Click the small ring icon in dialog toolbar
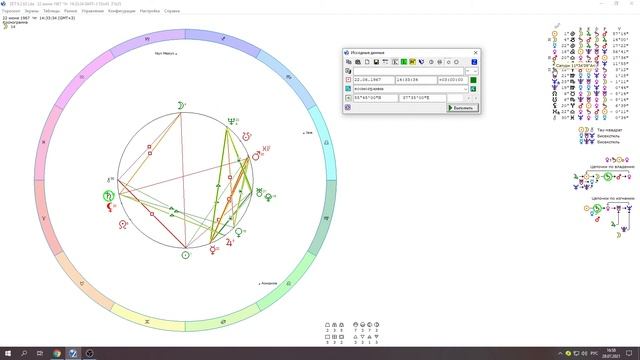This screenshot has width=640, height=360. [448, 62]
